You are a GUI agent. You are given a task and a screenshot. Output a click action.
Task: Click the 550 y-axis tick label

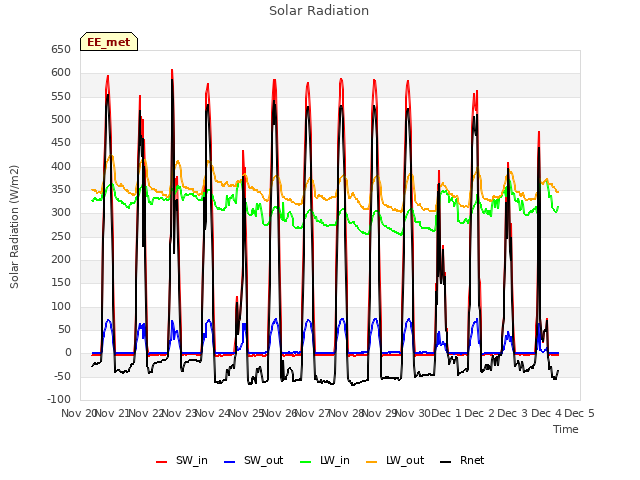pos(61,96)
